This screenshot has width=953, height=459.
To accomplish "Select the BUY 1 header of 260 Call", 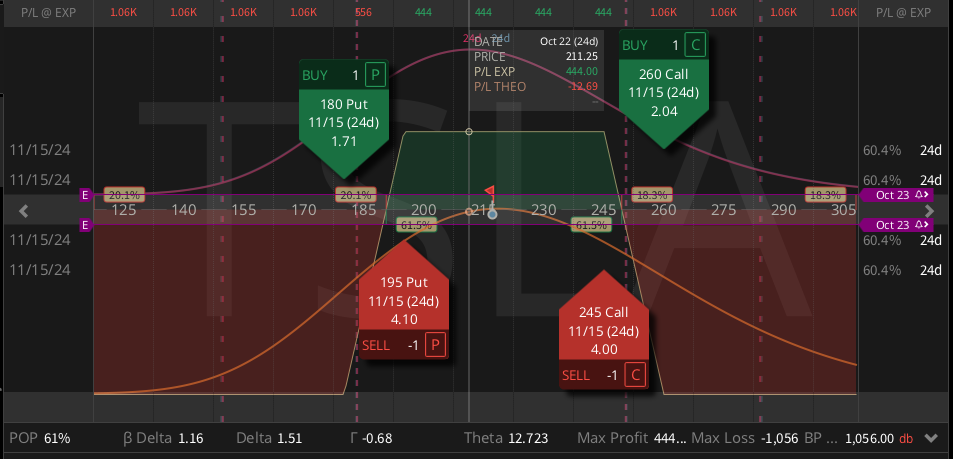I will tap(664, 45).
